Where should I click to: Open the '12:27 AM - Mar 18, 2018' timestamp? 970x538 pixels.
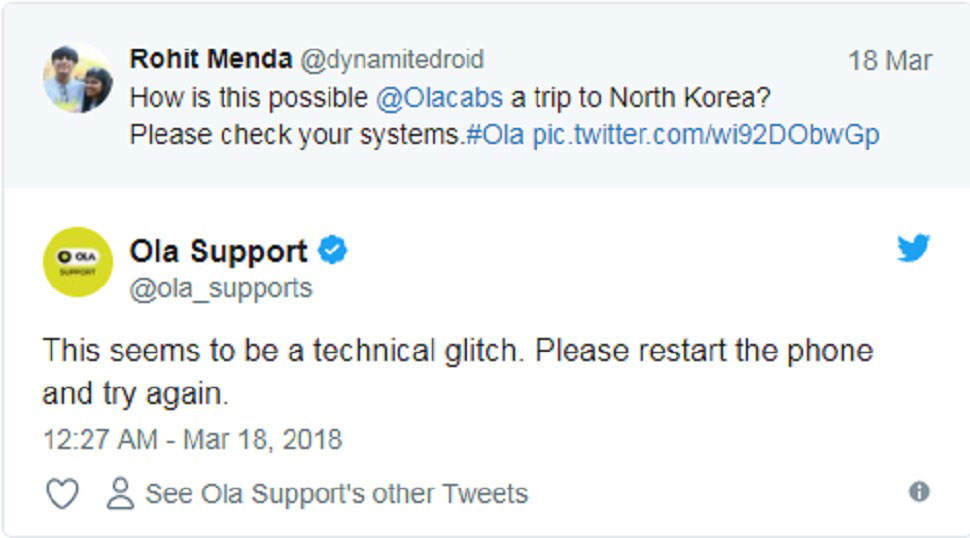[192, 439]
